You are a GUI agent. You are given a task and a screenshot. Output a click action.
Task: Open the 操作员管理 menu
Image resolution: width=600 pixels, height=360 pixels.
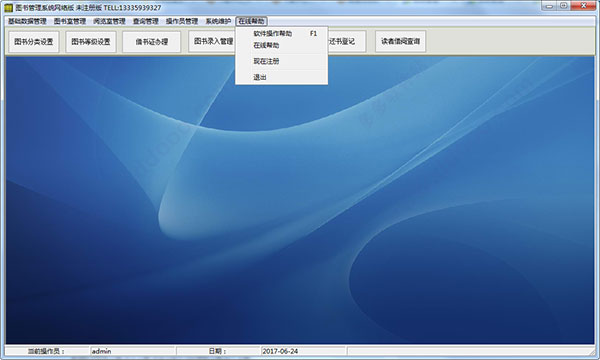(182, 21)
